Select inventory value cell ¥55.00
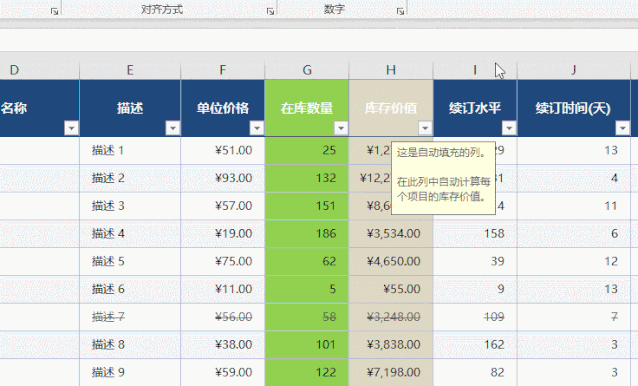Viewport: 638px width, 386px height. pyautogui.click(x=391, y=289)
